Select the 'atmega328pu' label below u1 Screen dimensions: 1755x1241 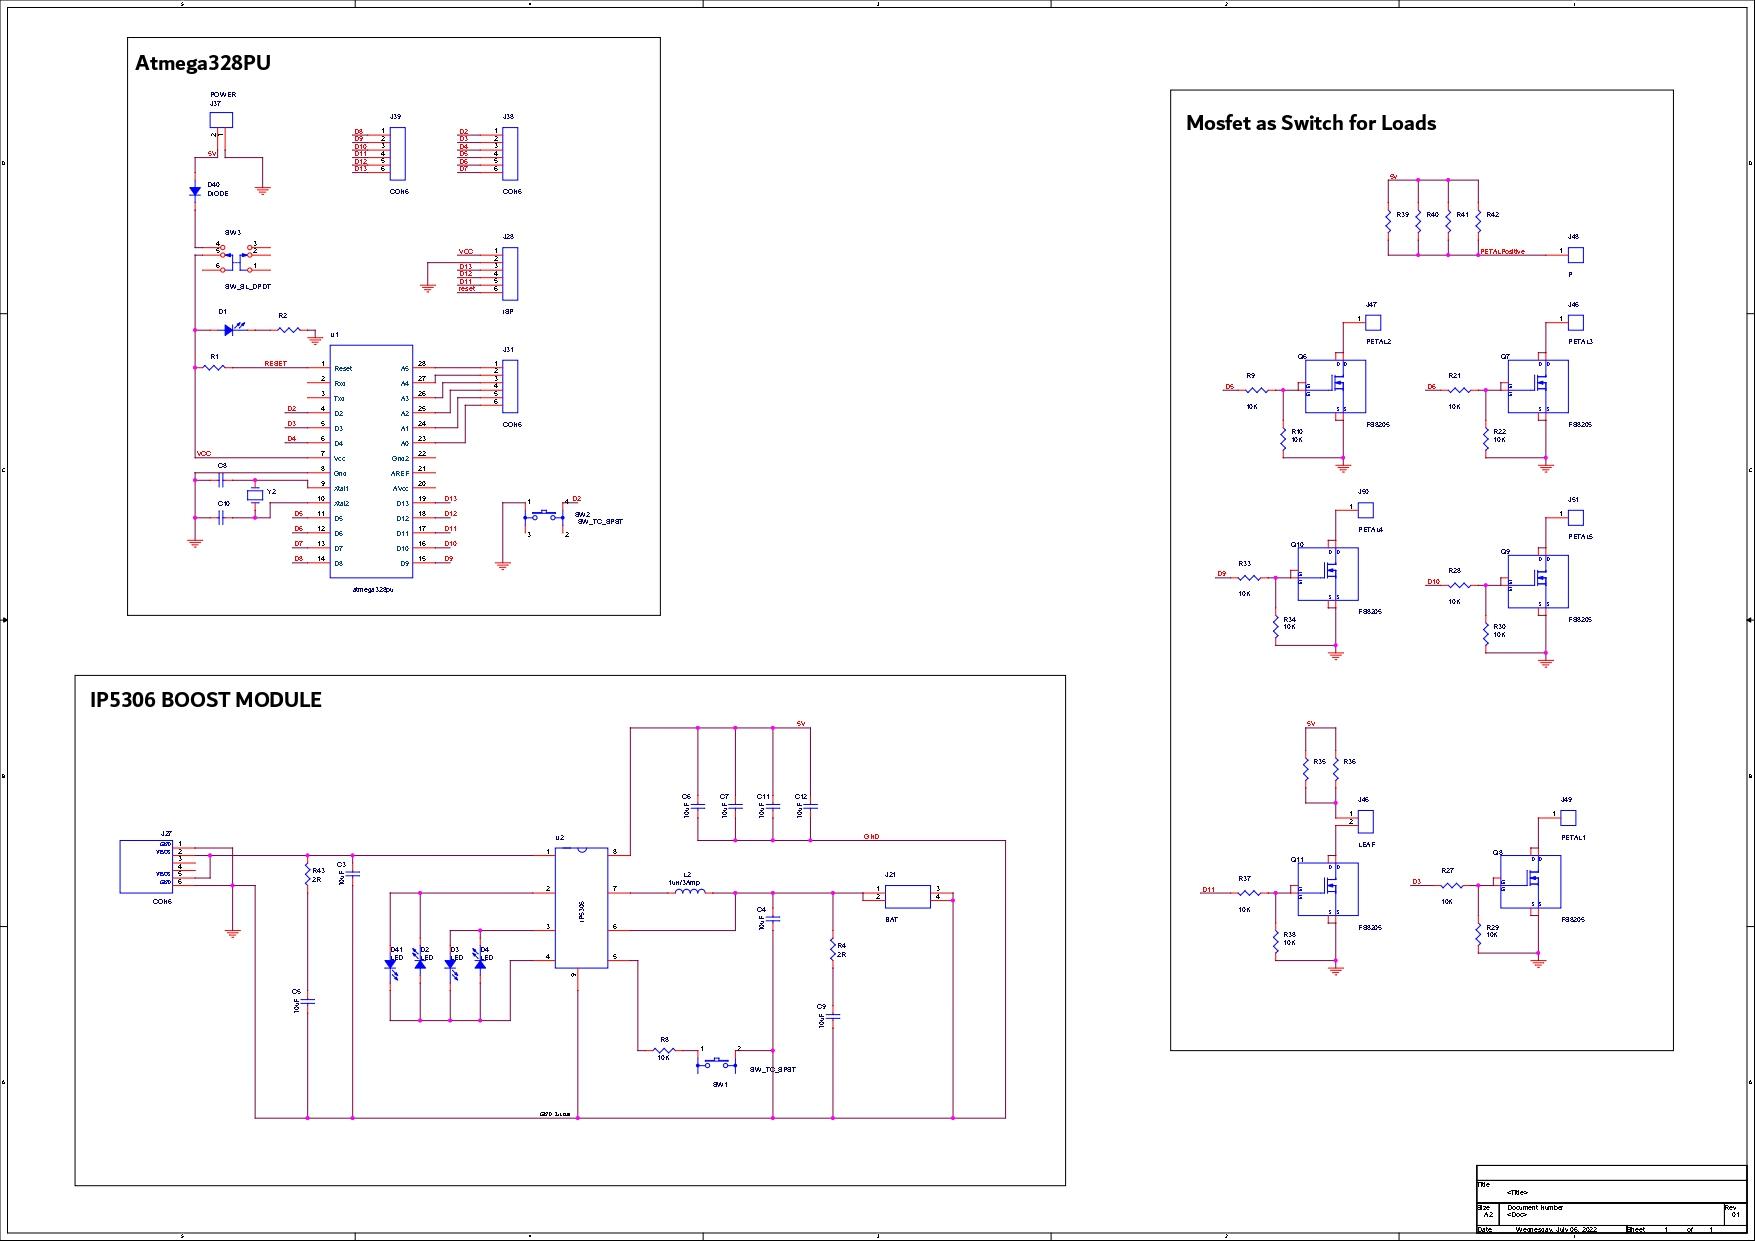(374, 589)
